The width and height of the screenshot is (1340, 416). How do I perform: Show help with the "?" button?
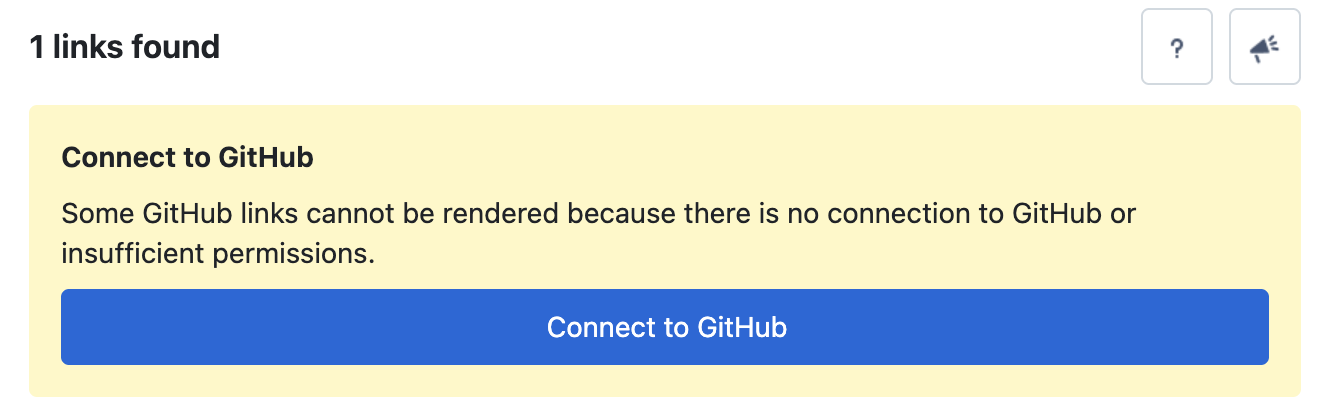(1177, 47)
